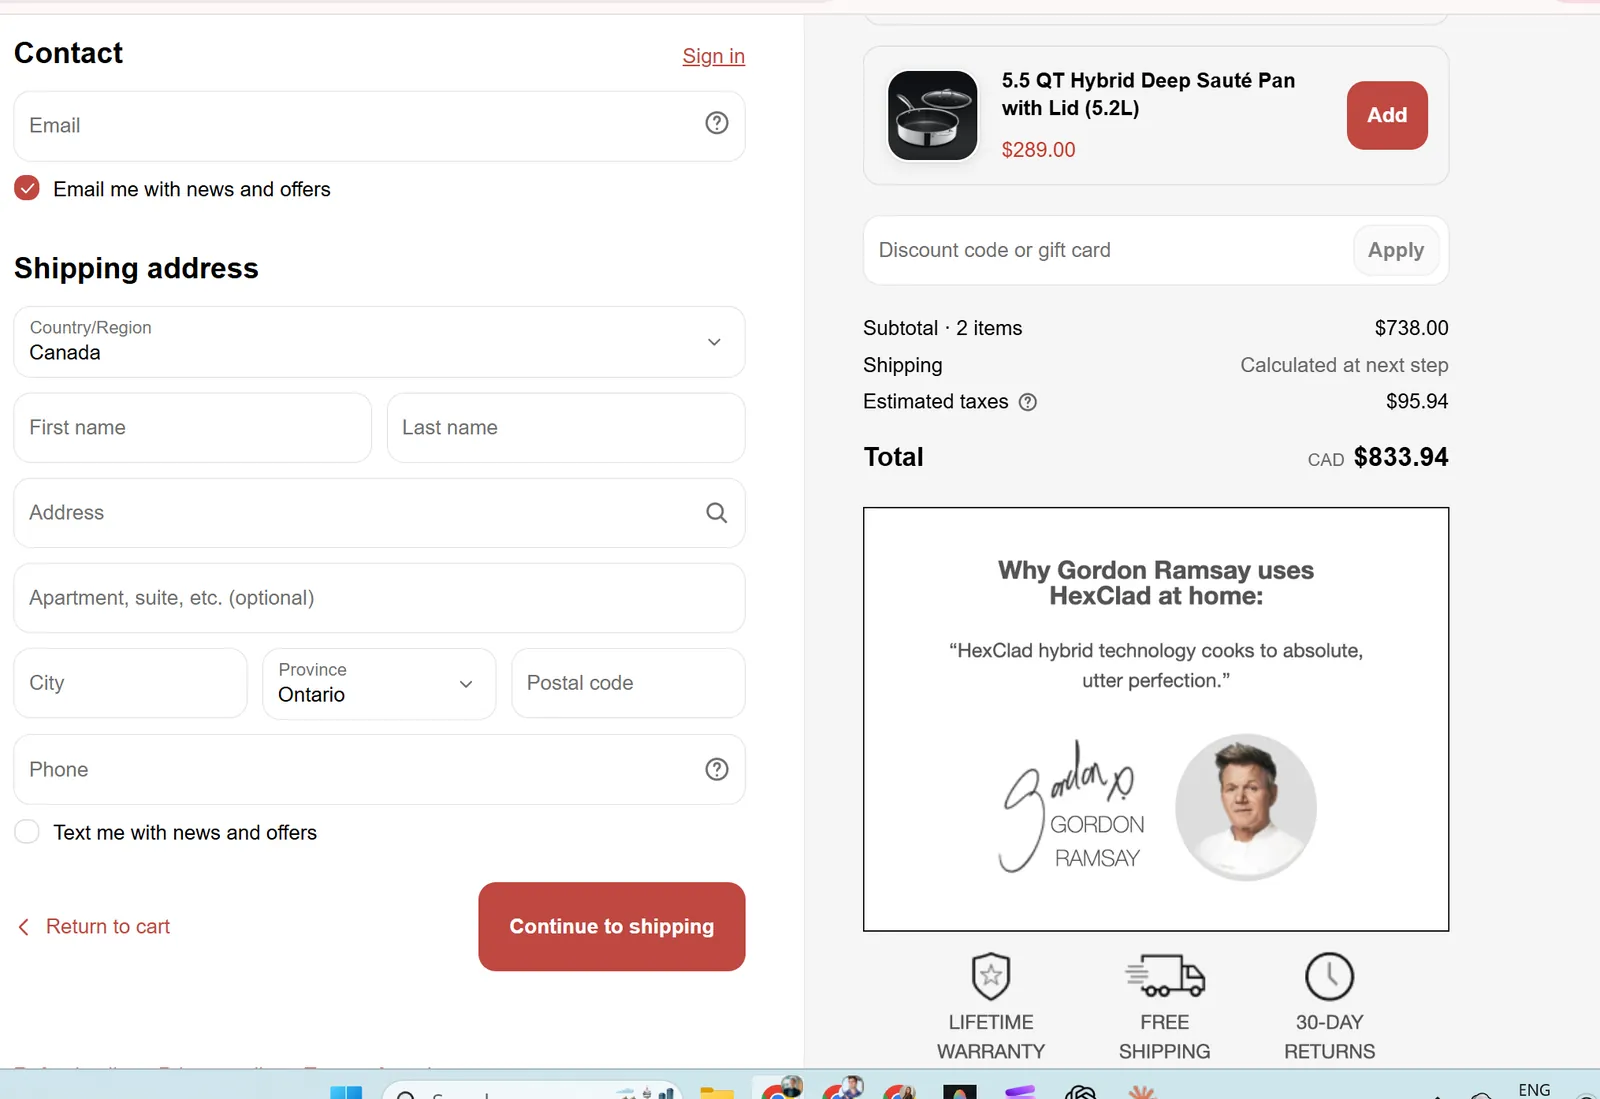Click the Estimated taxes amount $95.94
Viewport: 1600px width, 1099px height.
1417,401
